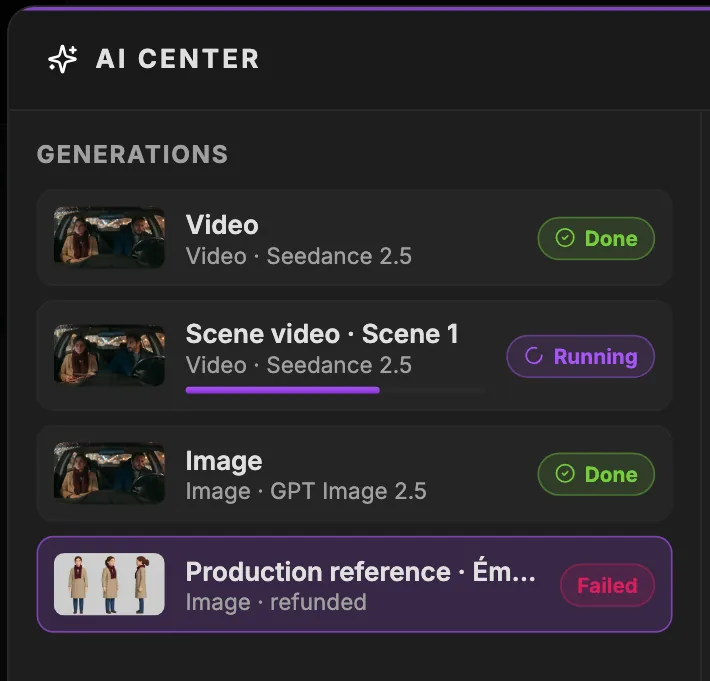This screenshot has width=710, height=681.
Task: Click the Running status badge
Action: point(580,356)
